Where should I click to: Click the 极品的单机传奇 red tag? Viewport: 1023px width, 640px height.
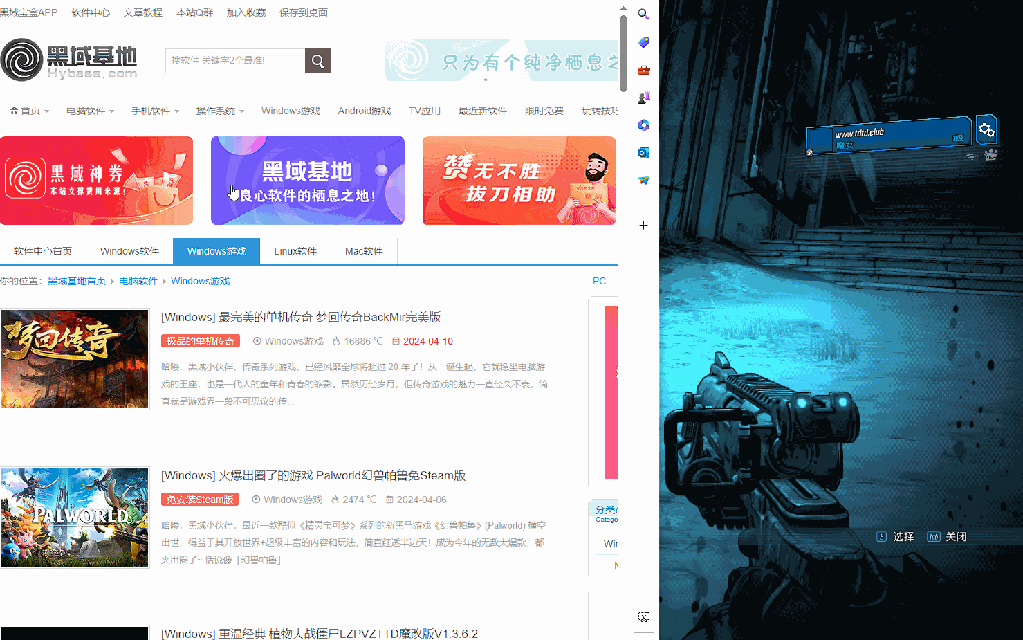[200, 341]
